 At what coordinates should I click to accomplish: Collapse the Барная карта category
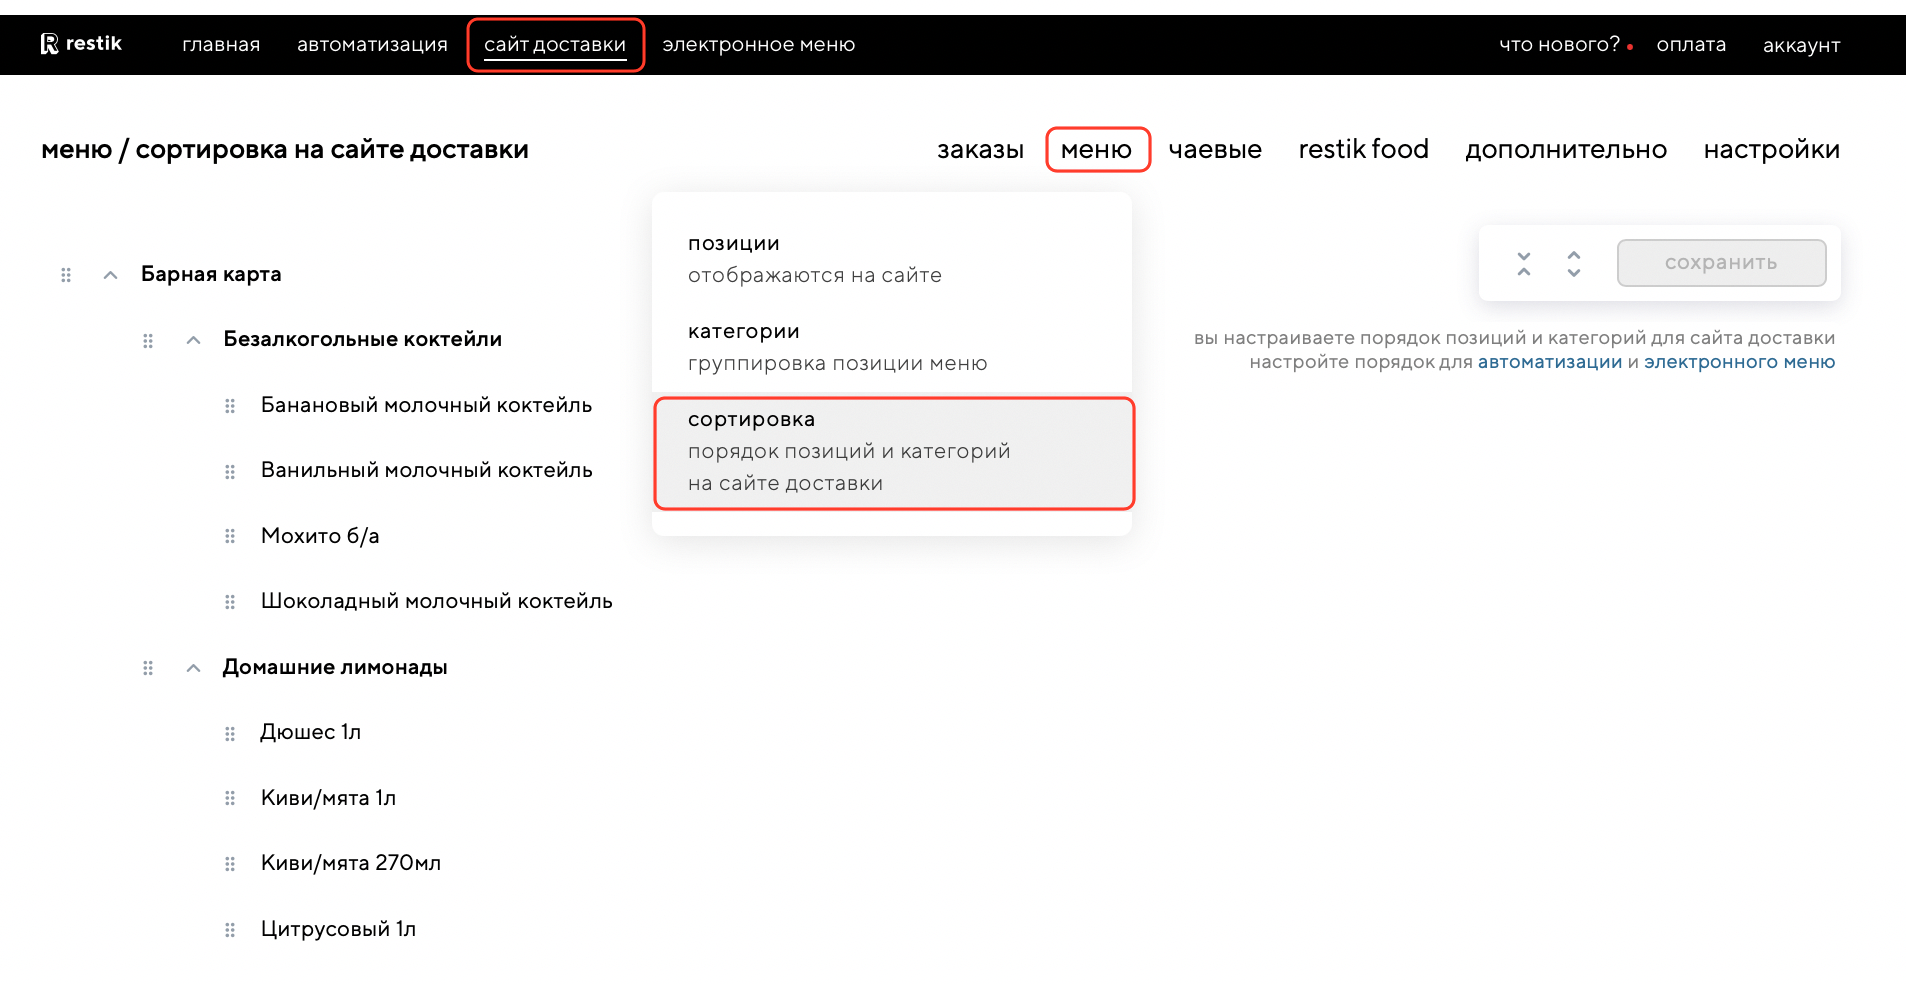pos(111,275)
